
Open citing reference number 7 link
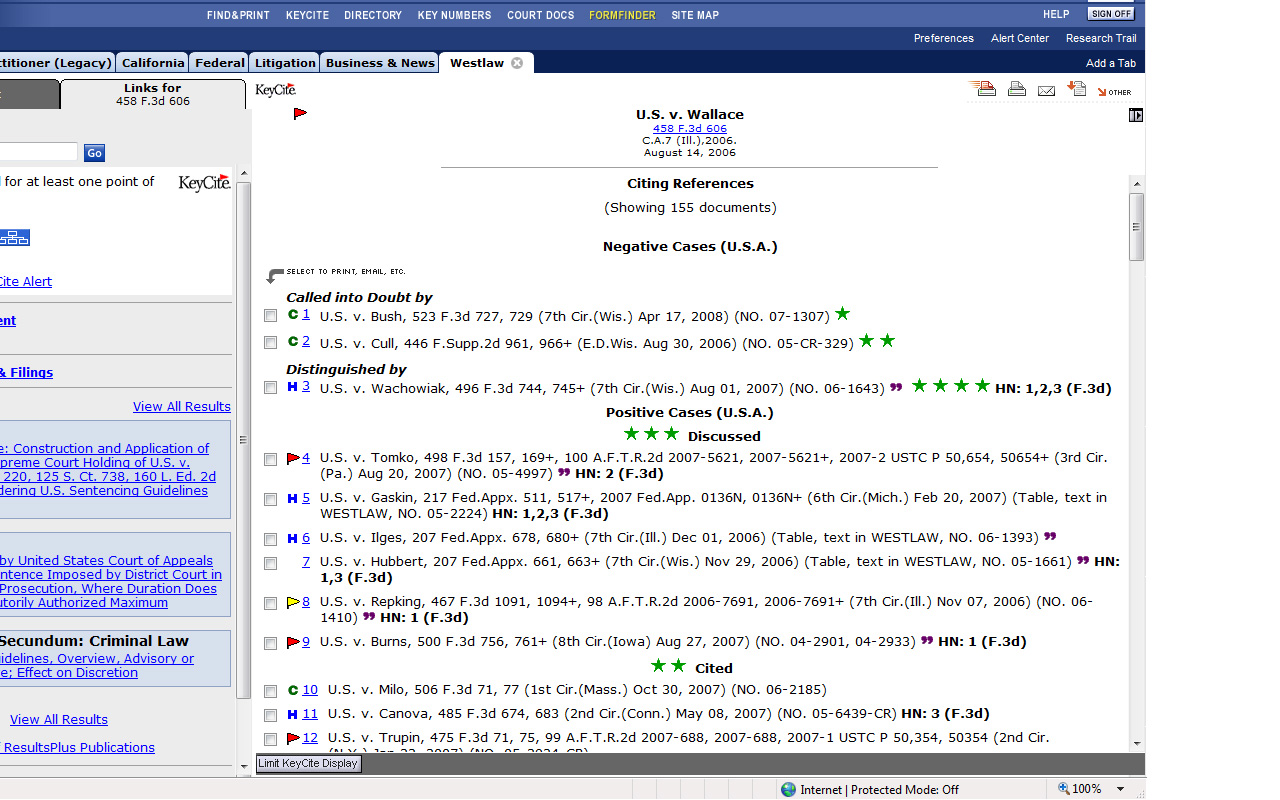pos(306,561)
